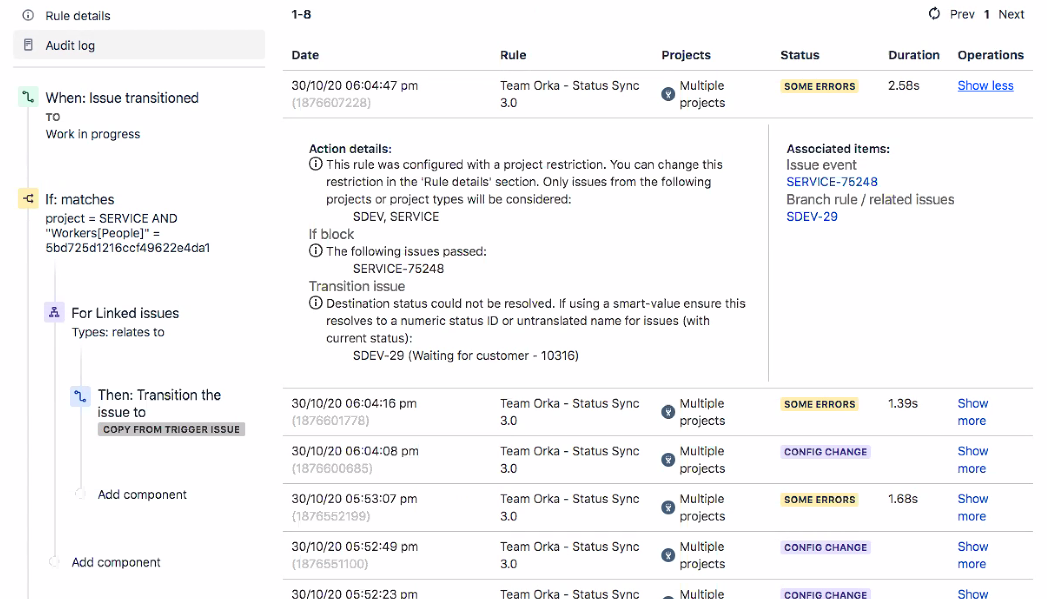Add component inside the Linked issues branch
This screenshot has width=1047, height=599.
(x=142, y=494)
